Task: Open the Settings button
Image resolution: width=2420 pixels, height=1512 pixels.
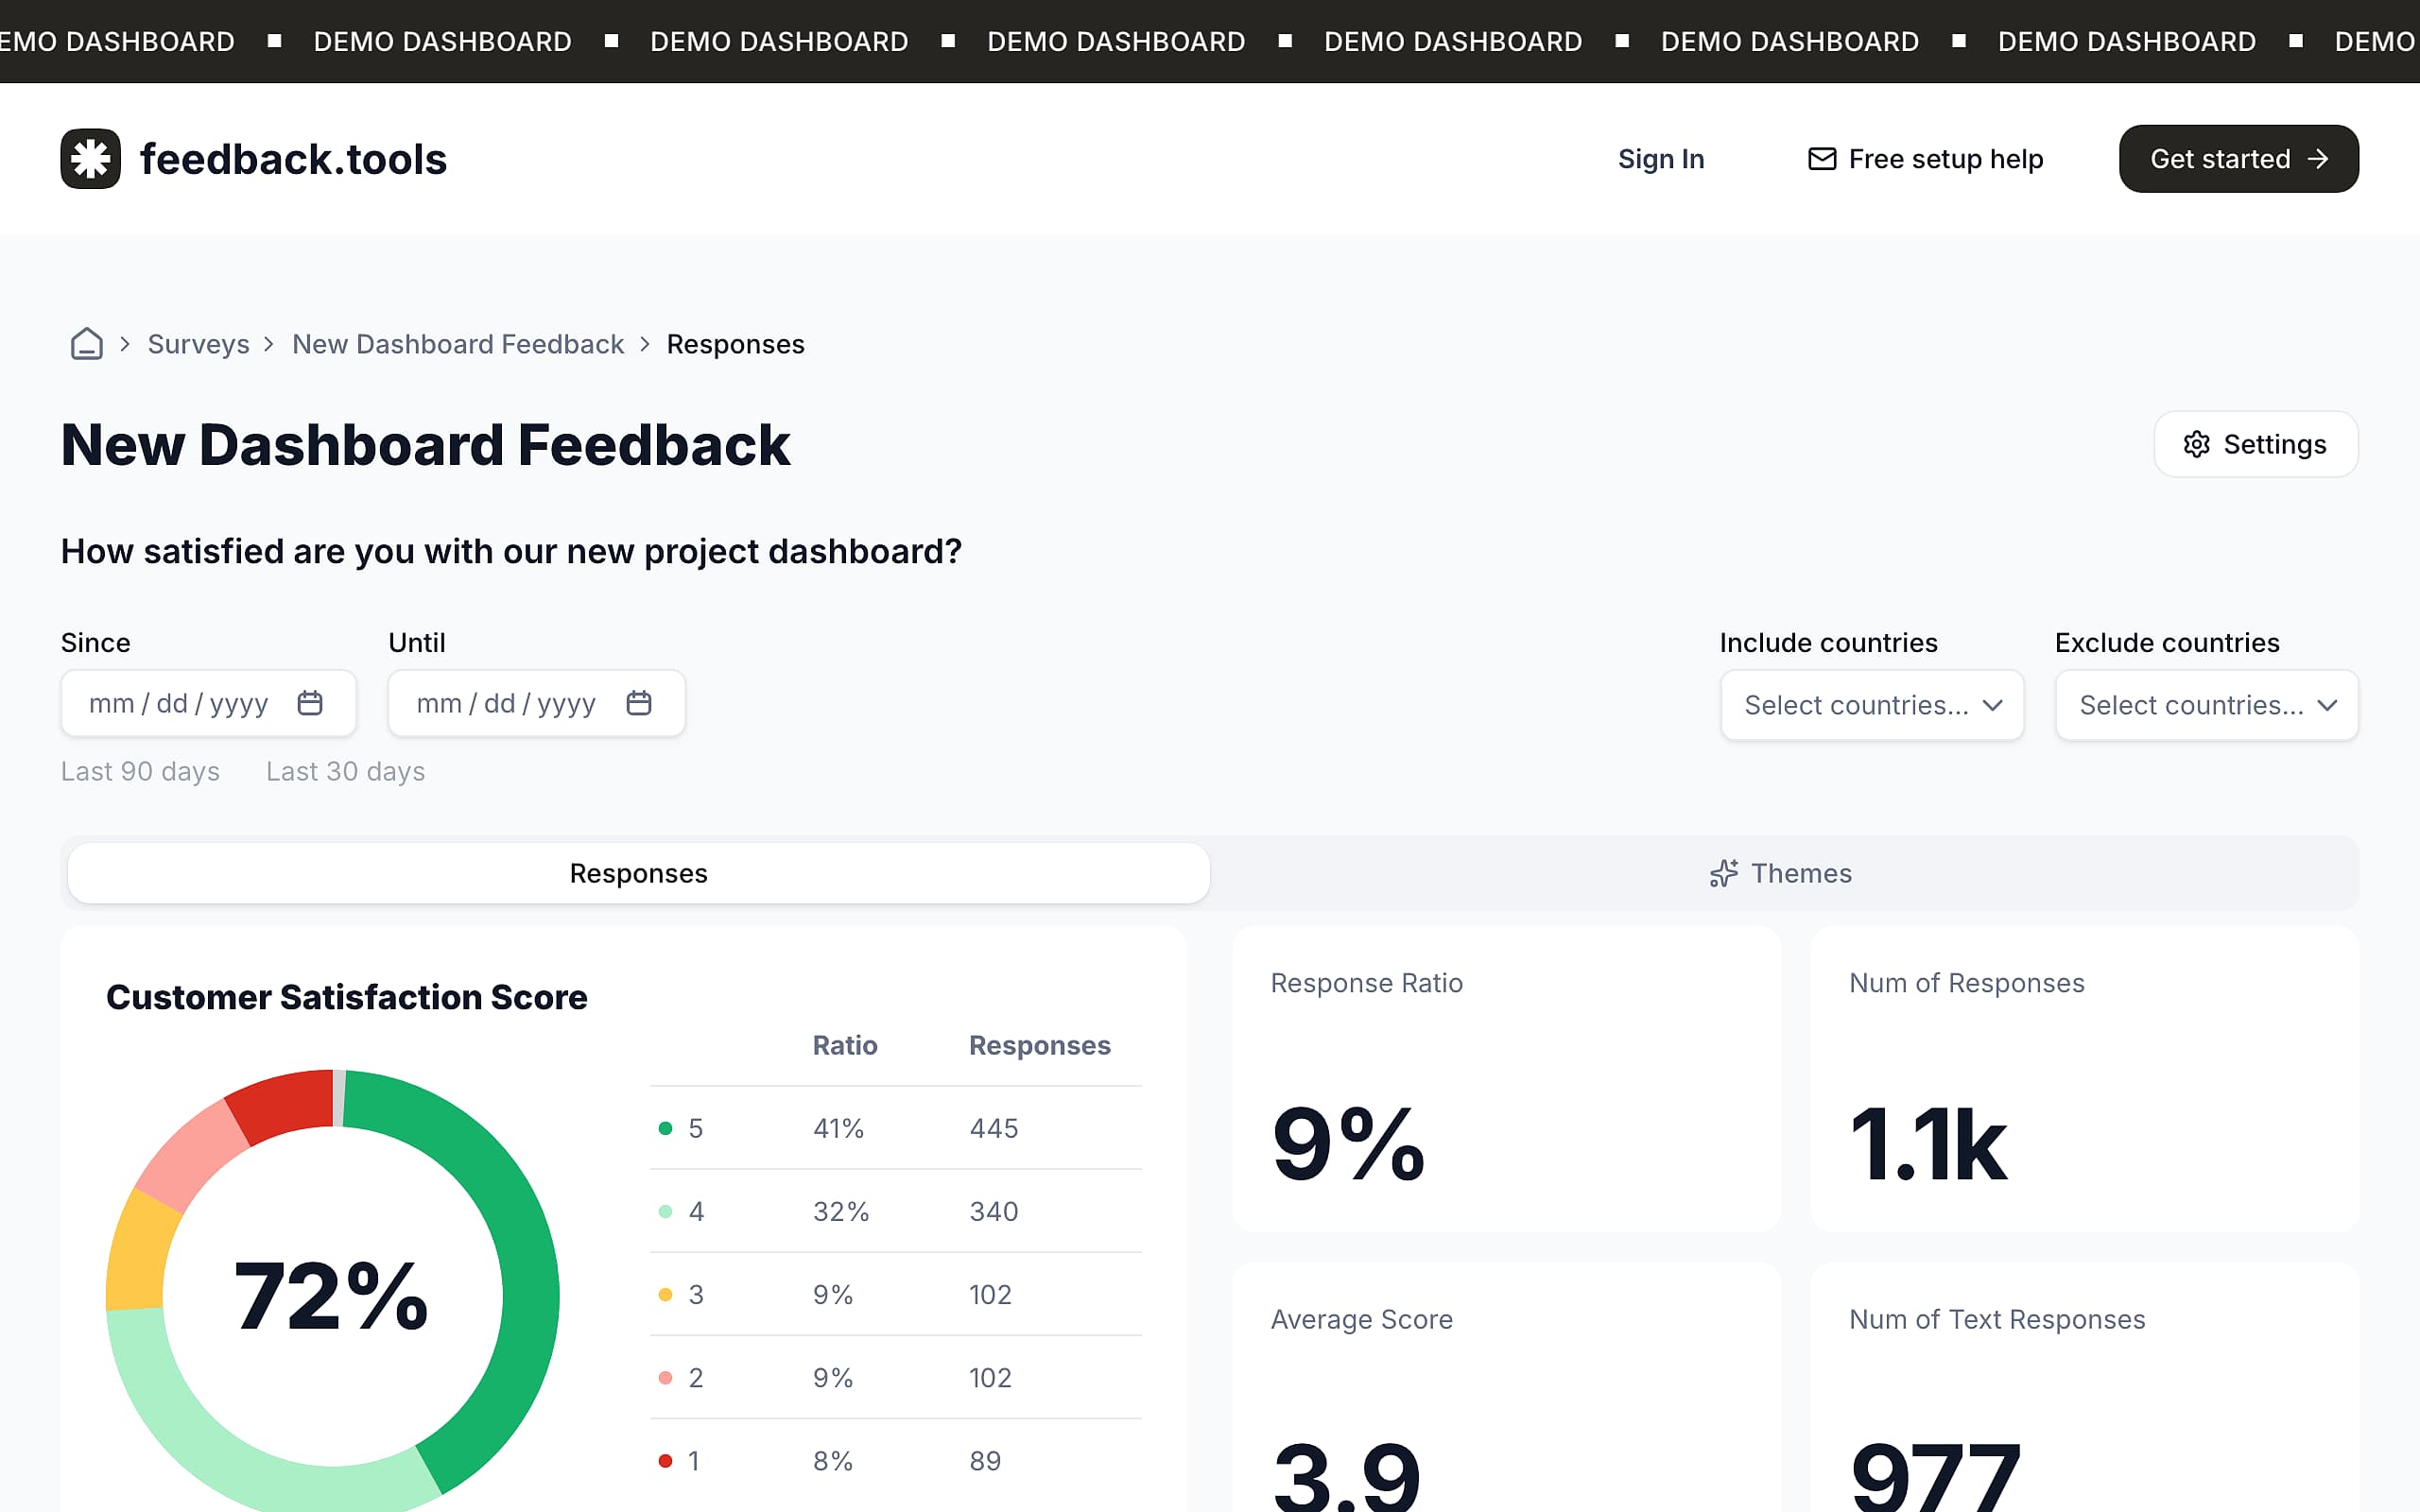Action: [2256, 444]
